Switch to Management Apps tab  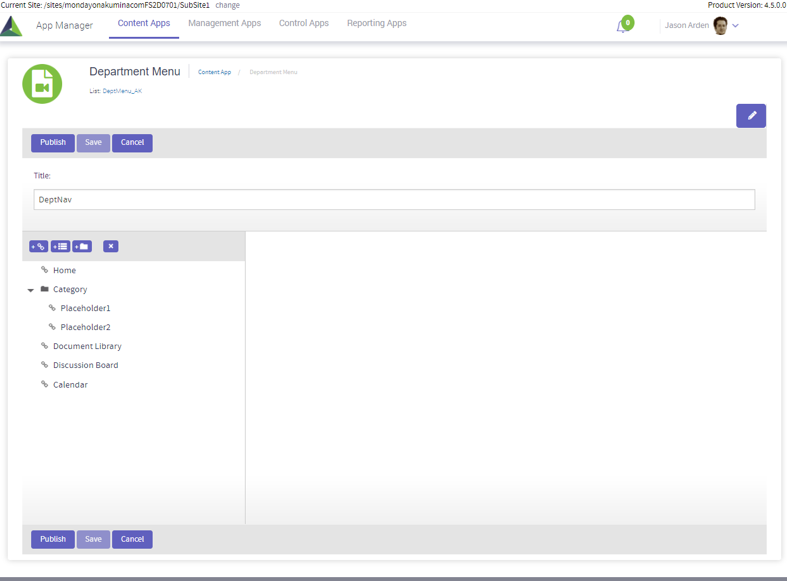224,23
